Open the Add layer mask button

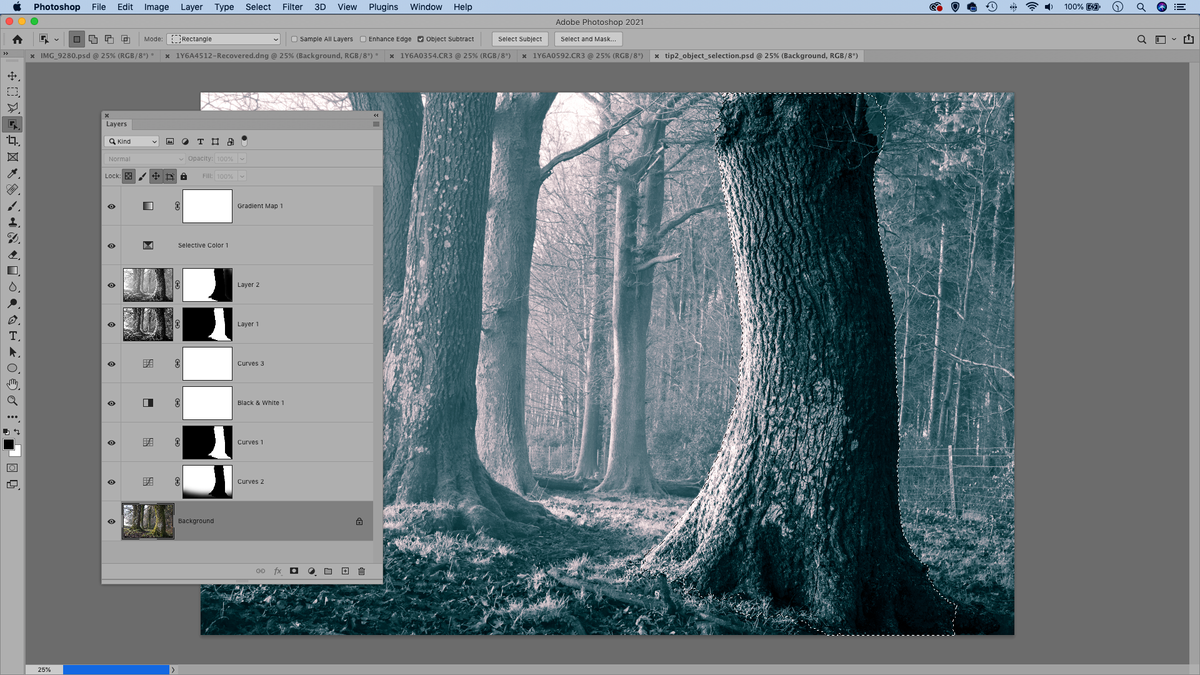(x=294, y=570)
